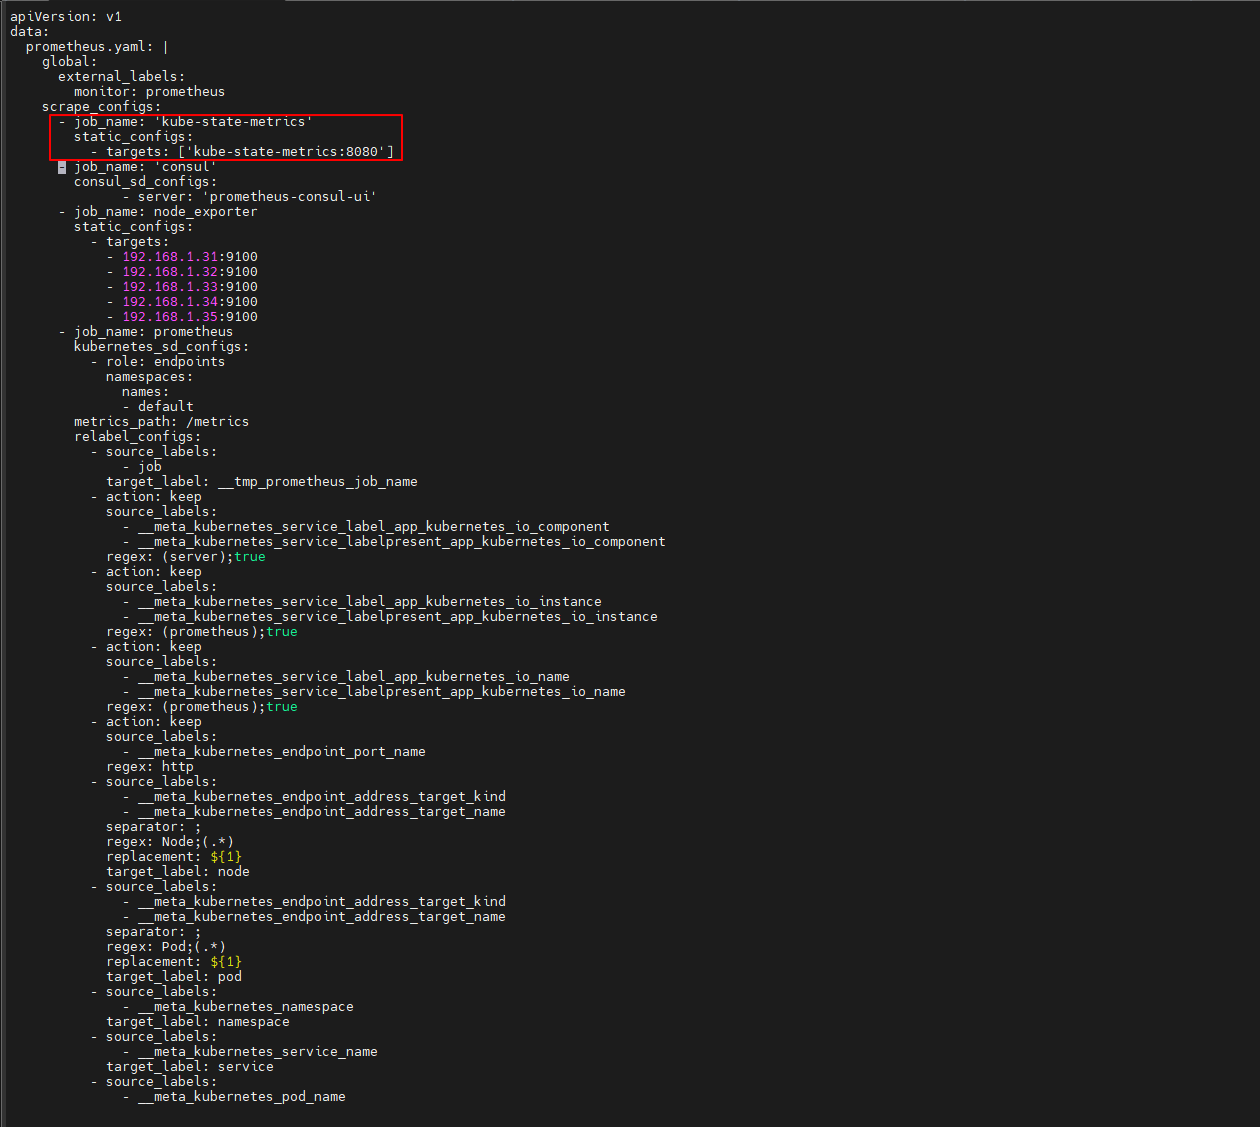
Task: Click the 'apiVersion: v1' line
Action: (x=66, y=17)
